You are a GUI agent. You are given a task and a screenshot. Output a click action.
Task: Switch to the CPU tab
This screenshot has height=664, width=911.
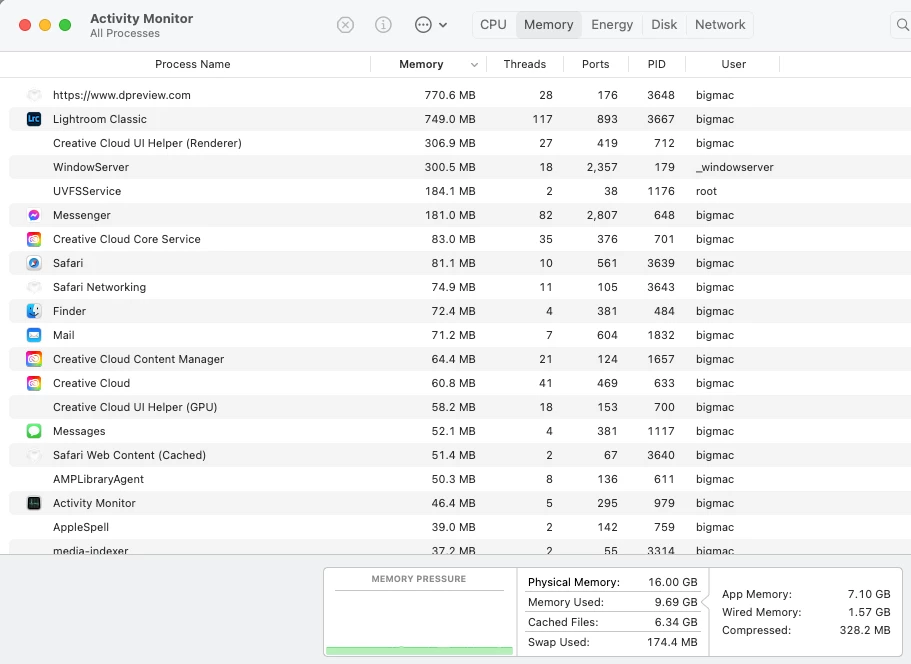point(493,24)
